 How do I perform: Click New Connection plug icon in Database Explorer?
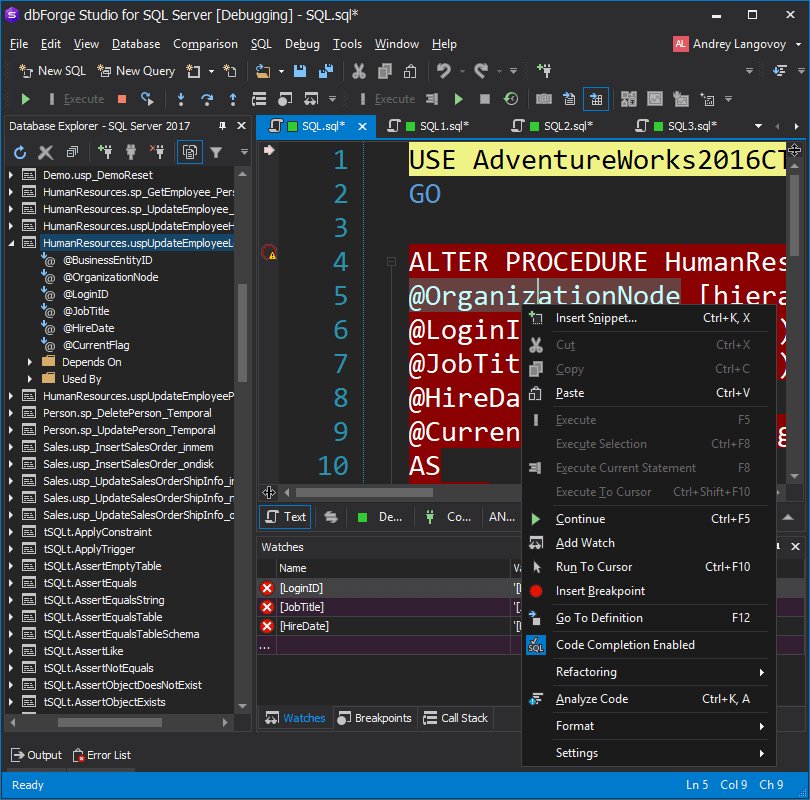[x=105, y=152]
